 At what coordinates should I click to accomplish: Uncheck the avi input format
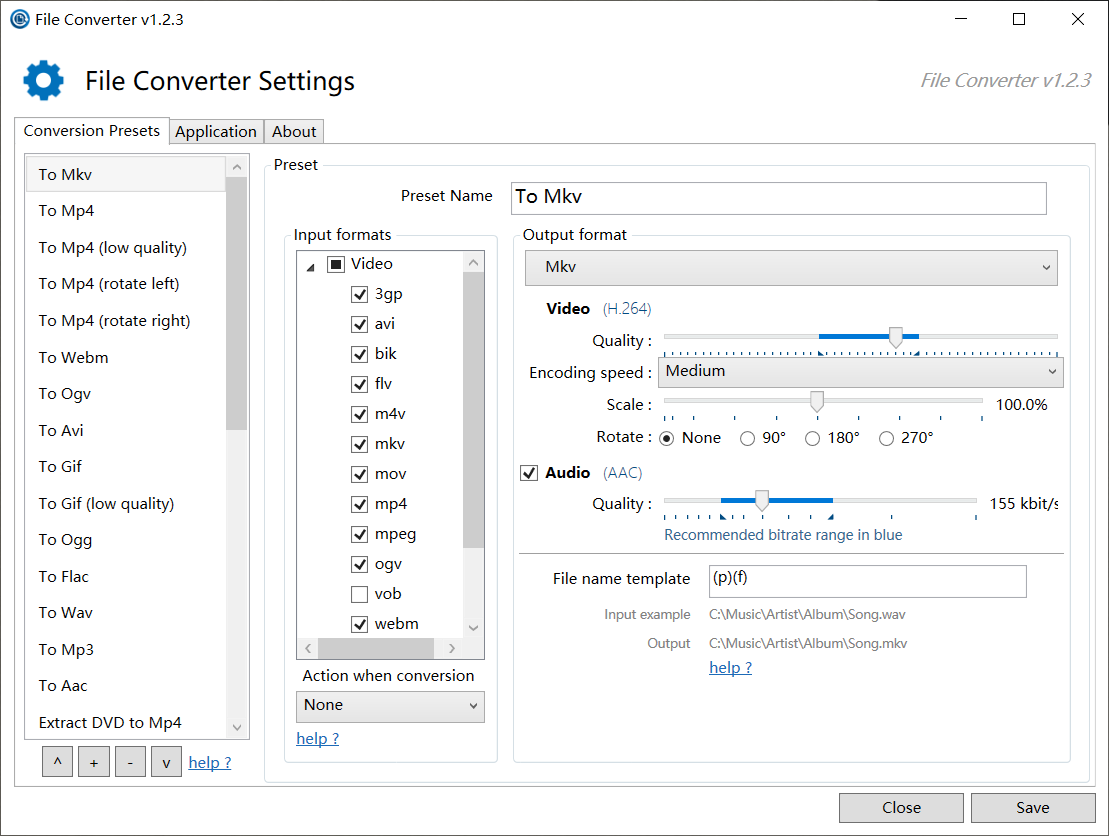359,323
